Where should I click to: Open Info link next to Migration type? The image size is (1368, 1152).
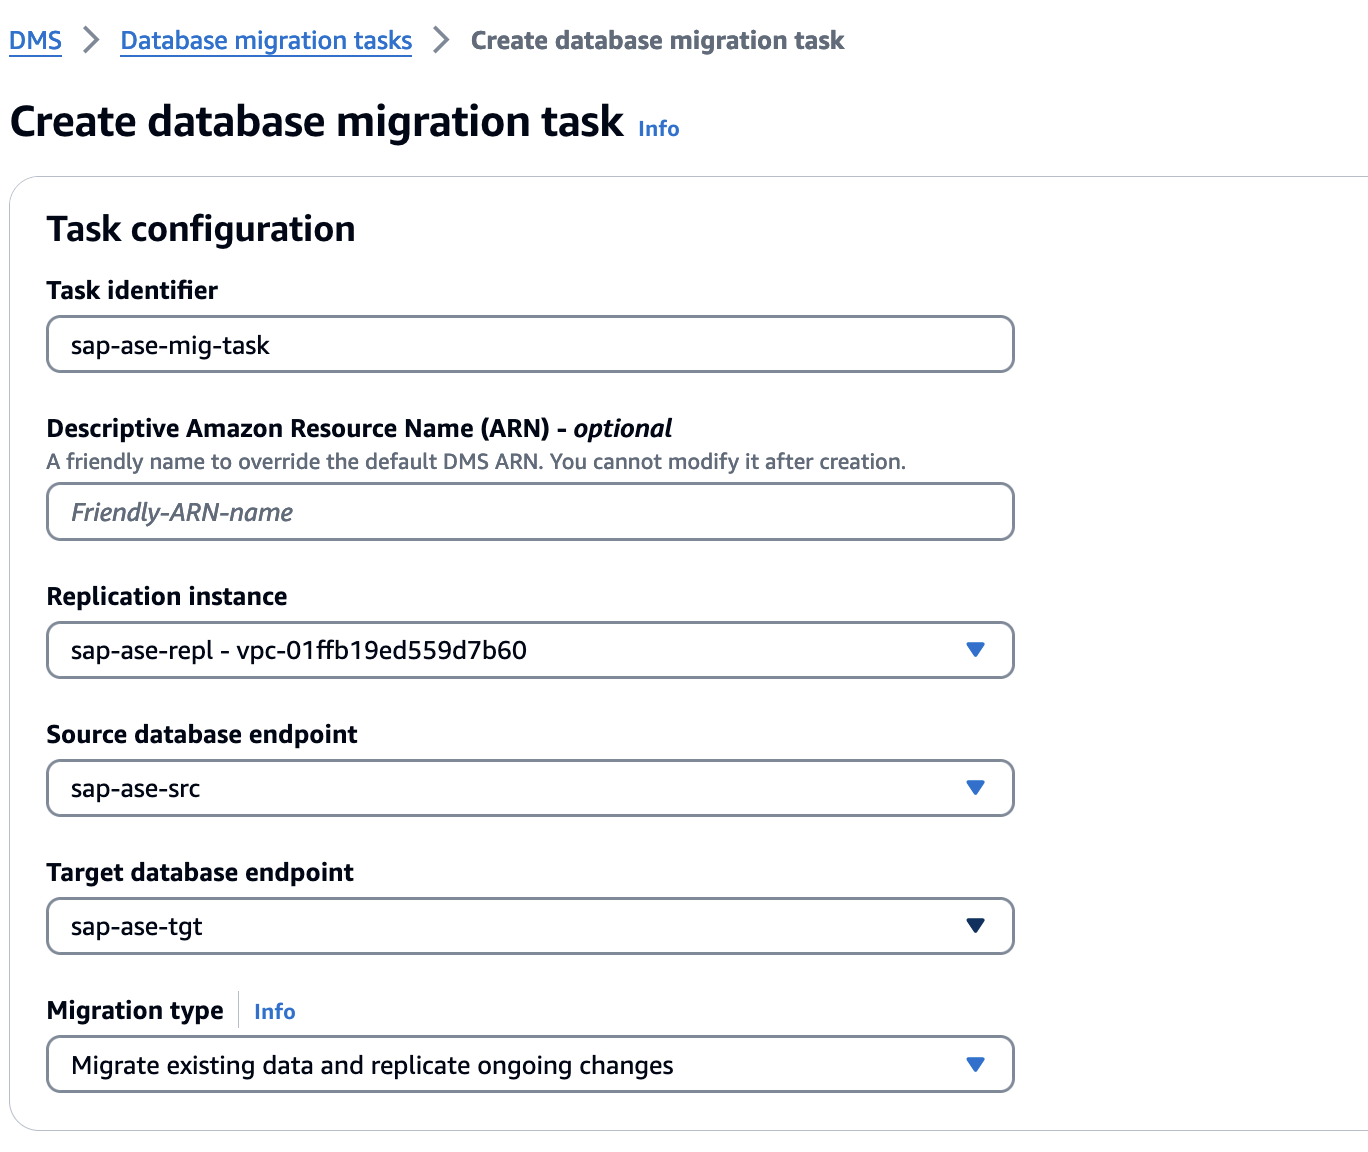tap(274, 1012)
